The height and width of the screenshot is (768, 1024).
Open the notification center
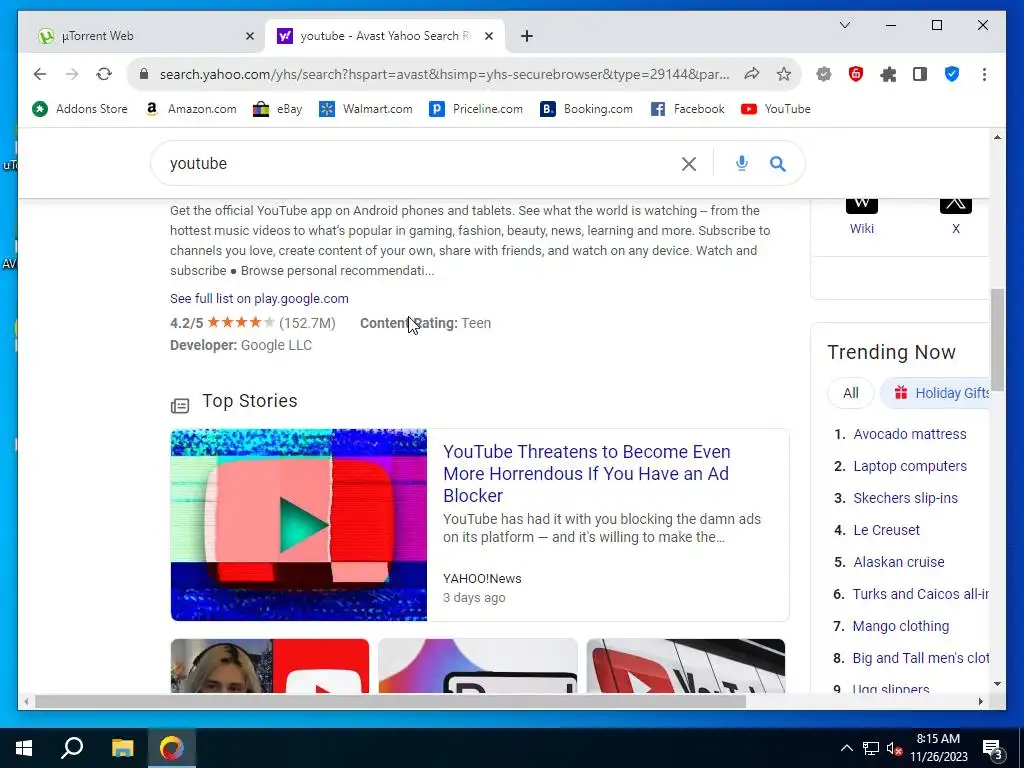pos(993,748)
